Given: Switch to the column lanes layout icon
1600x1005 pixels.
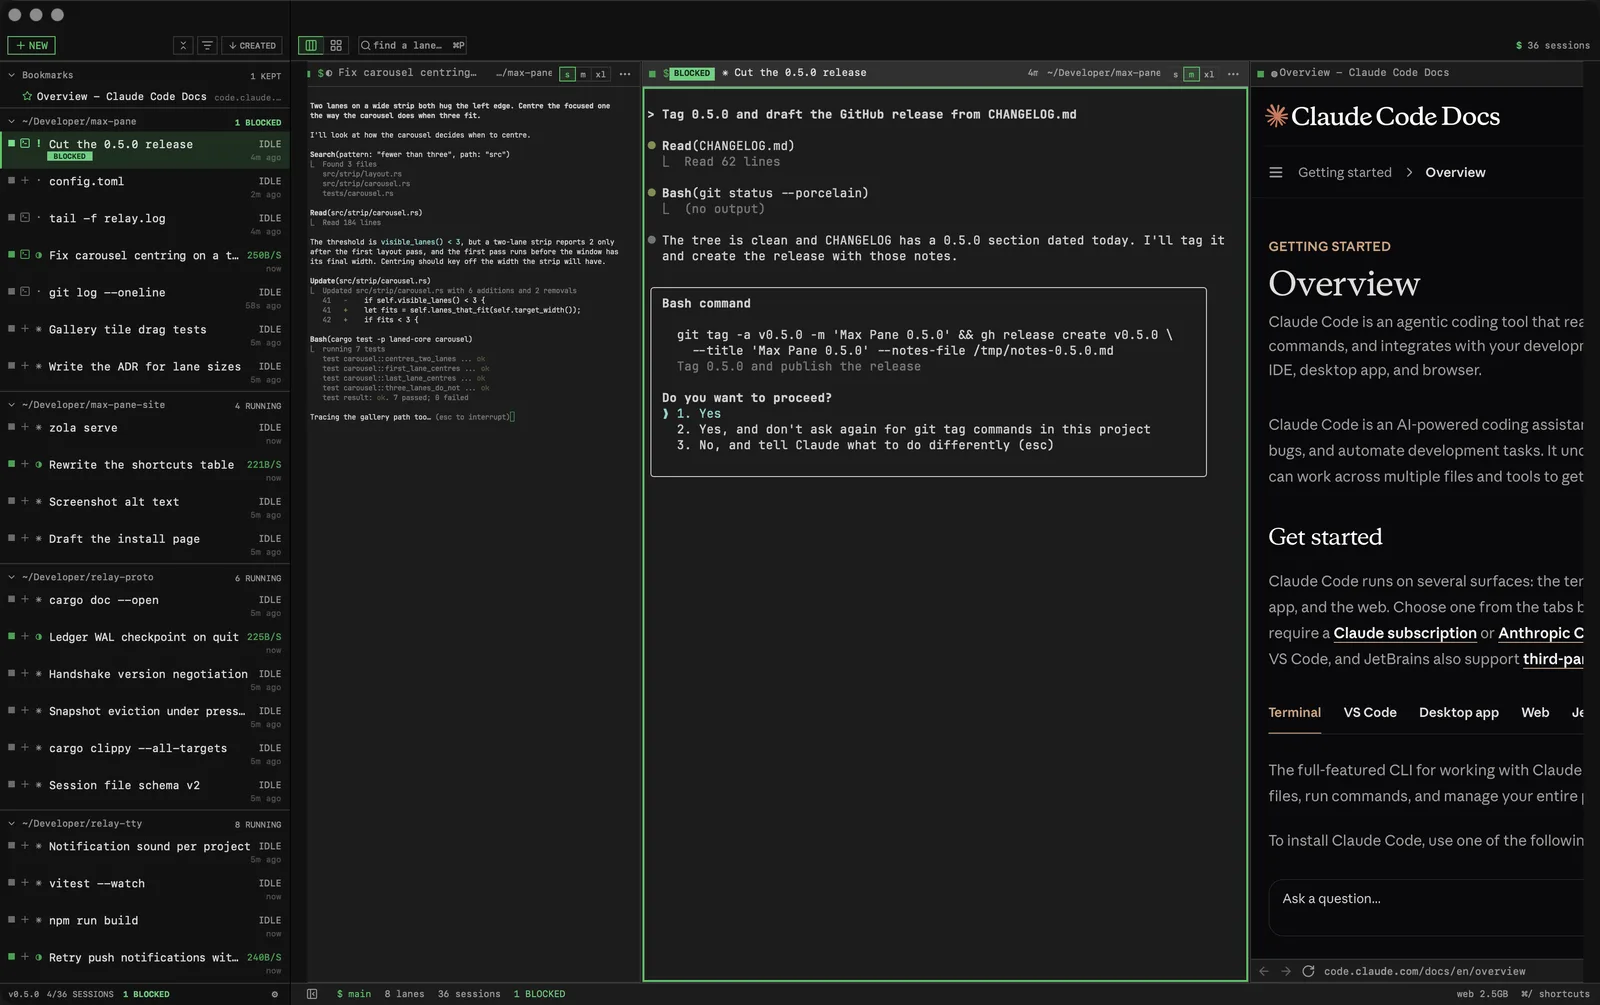Looking at the screenshot, I should 311,45.
